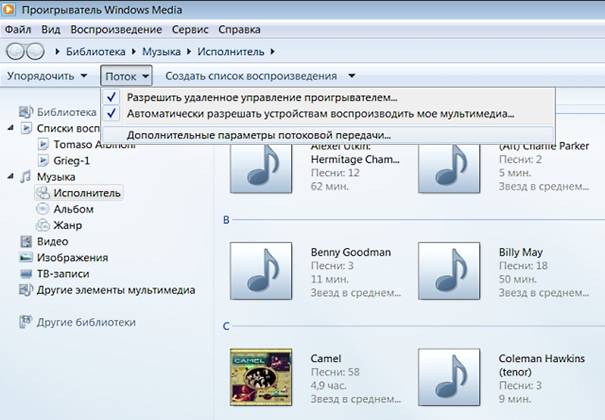The width and height of the screenshot is (605, 420).
Task: Open Другие элементы мультимедиа icon
Action: click(26, 290)
